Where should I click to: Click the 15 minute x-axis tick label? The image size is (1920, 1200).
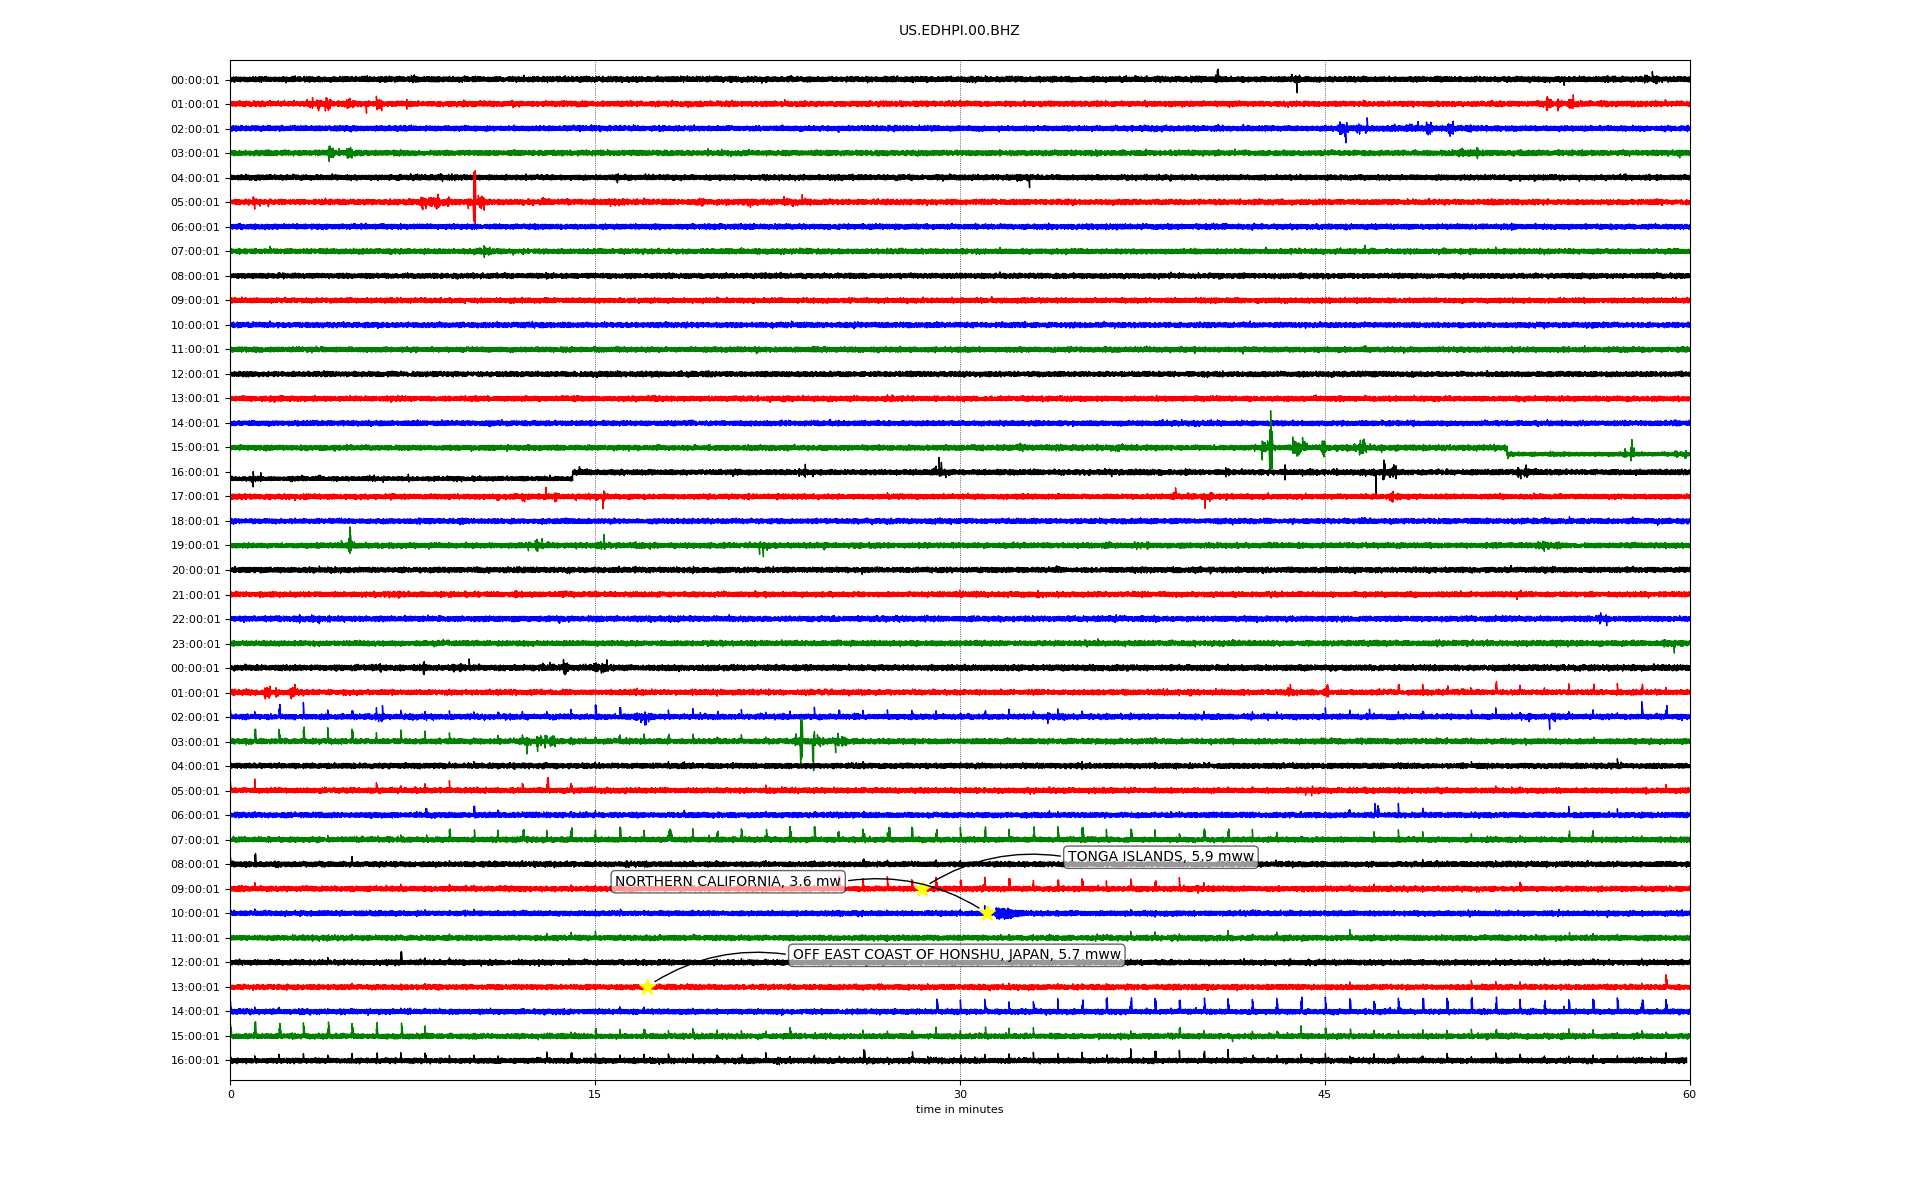pos(595,1094)
